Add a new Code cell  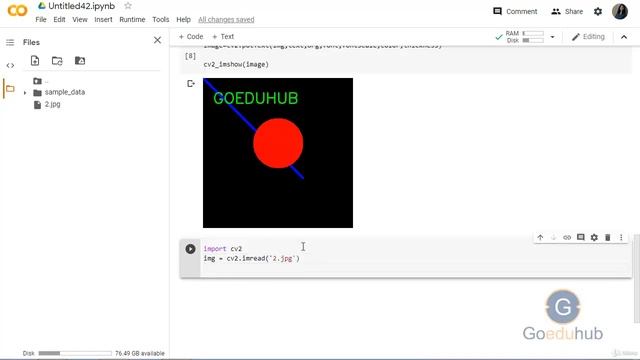click(x=191, y=37)
